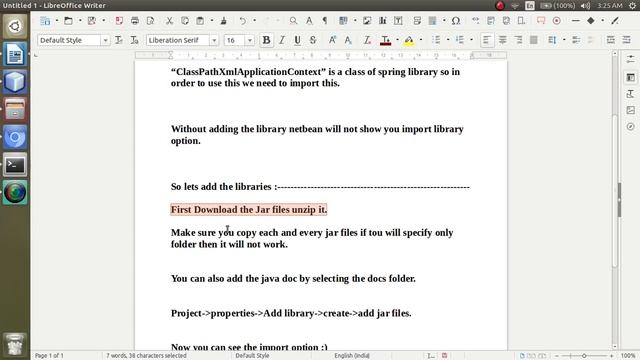Insert a comment with the comment icon
Image resolution: width=640 pixels, height=360 pixels.
[541, 21]
